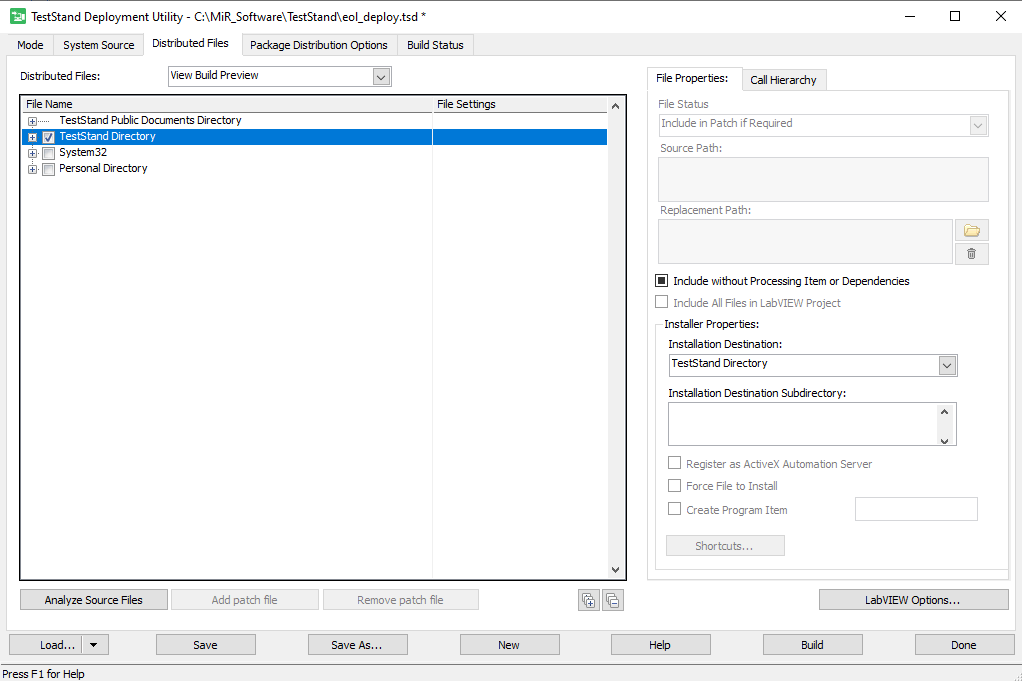Open the File Status dropdown

pos(978,125)
